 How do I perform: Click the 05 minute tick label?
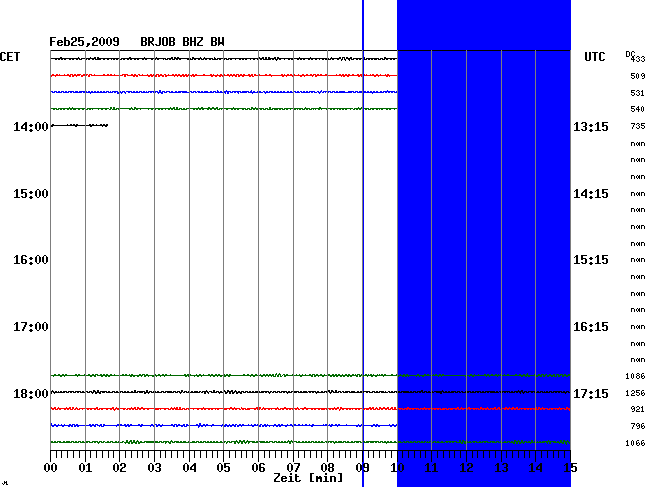(x=223, y=468)
